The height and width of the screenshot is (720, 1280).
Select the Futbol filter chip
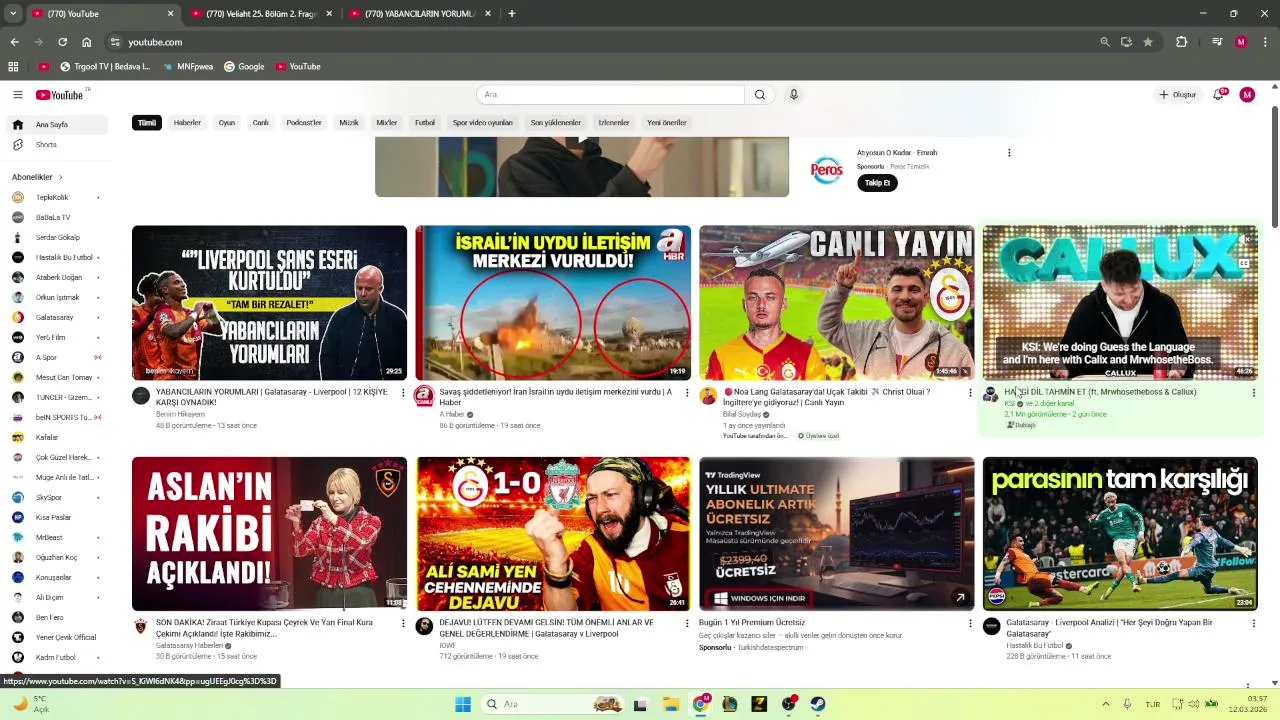click(425, 123)
